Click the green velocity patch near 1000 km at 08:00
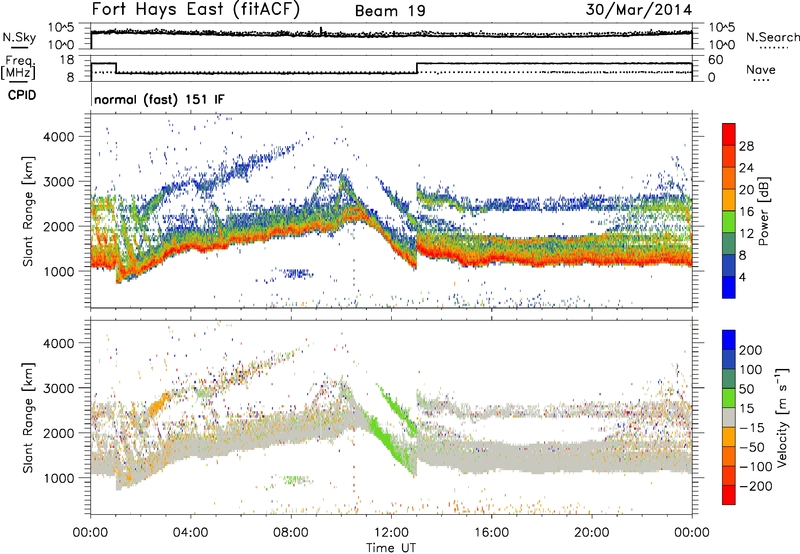 point(296,480)
